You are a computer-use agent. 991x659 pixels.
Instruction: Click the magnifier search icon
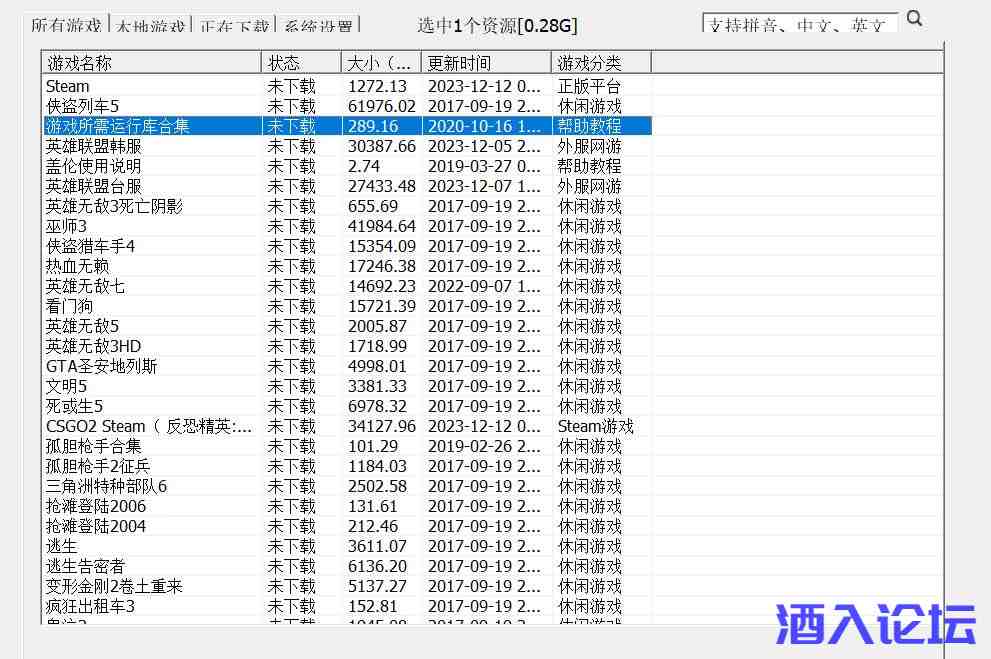[914, 19]
